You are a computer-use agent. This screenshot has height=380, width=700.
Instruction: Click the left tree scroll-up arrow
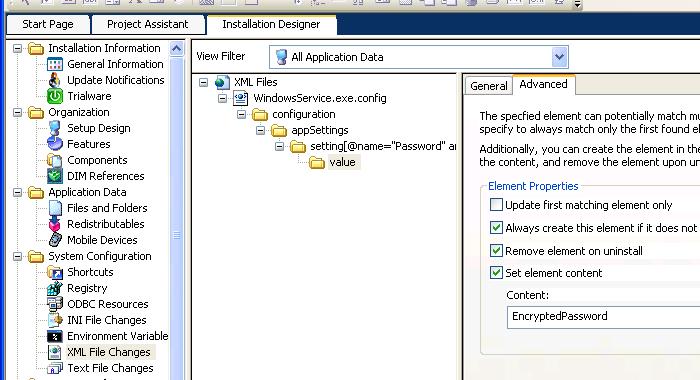click(x=177, y=48)
